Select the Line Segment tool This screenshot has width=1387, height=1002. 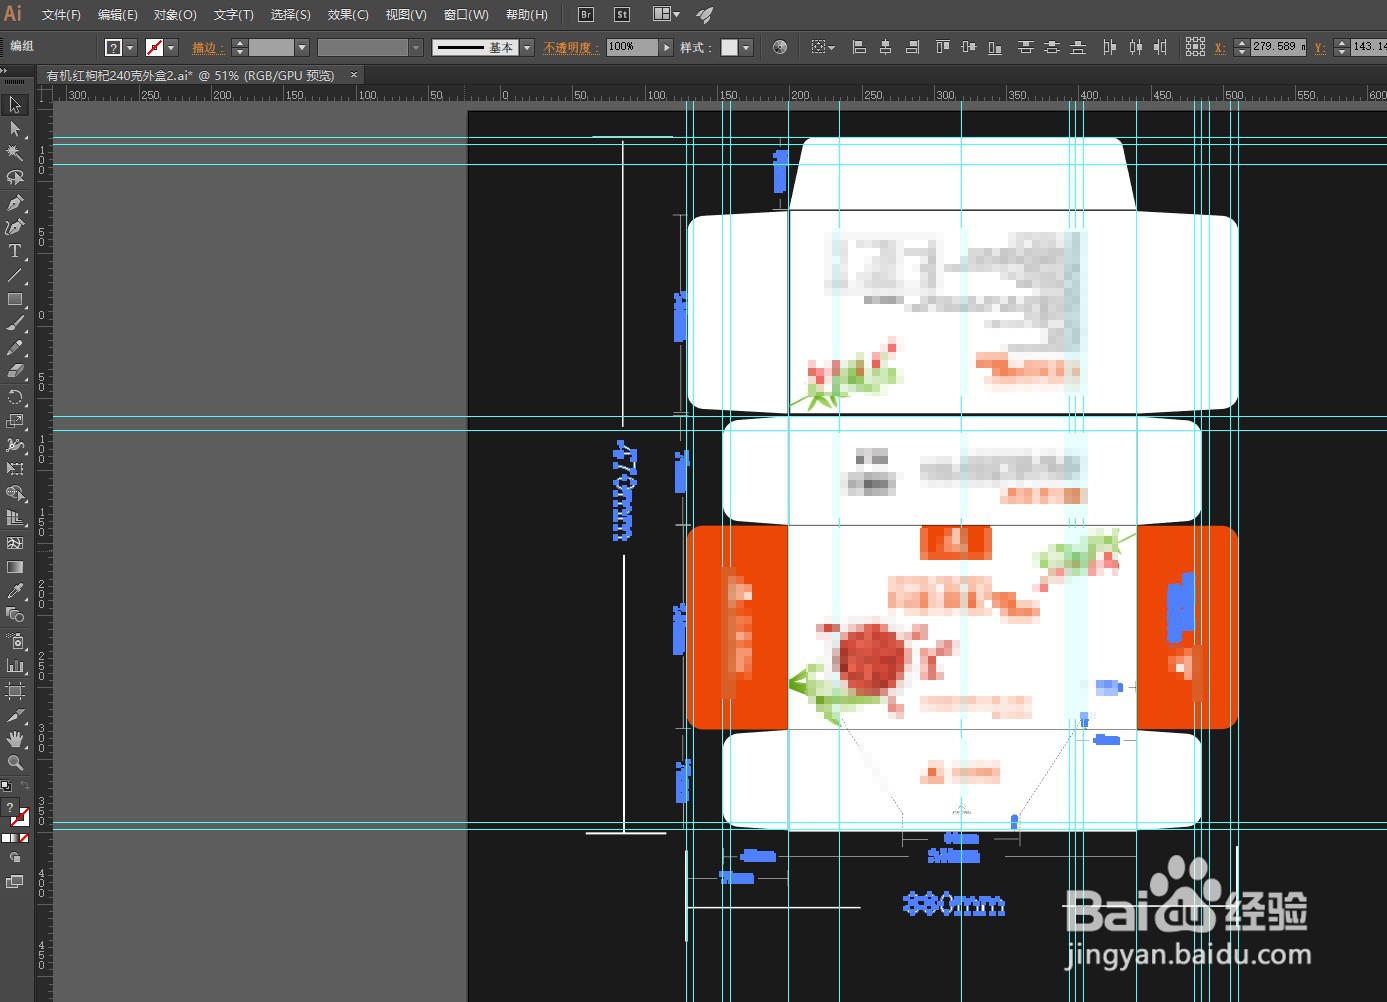click(x=15, y=275)
